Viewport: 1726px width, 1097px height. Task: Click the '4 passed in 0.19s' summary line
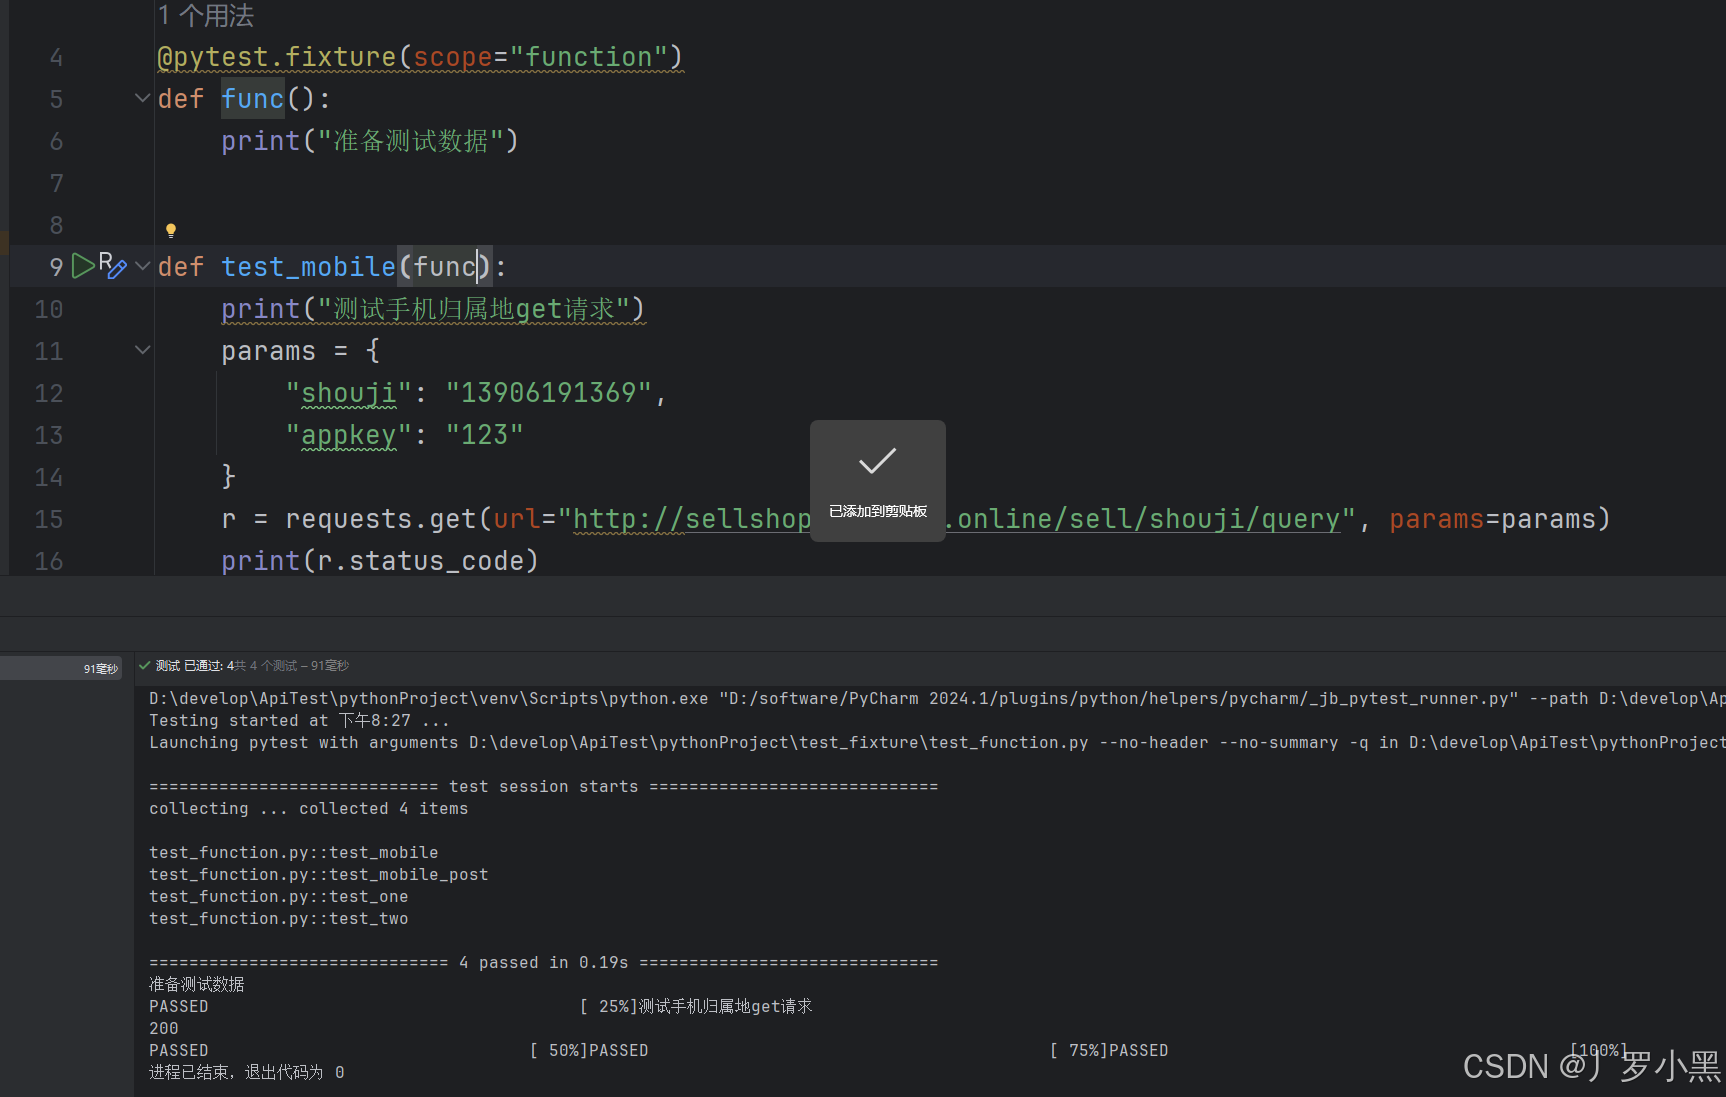click(x=544, y=962)
